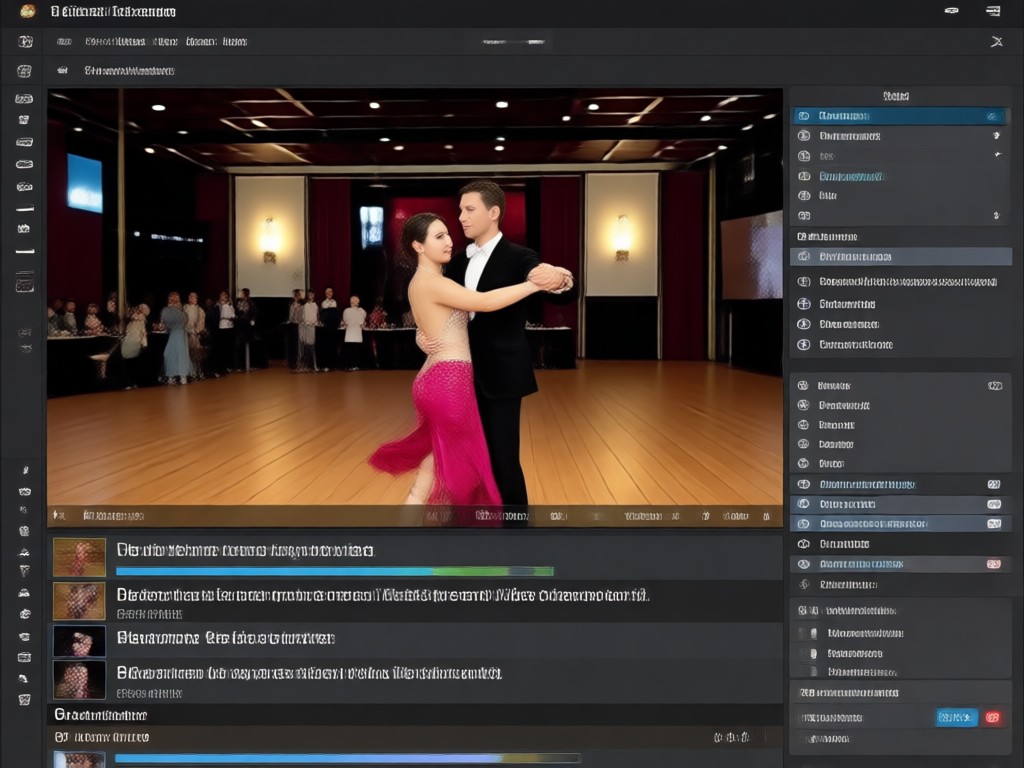The image size is (1024, 768).
Task: Click the blue-green progress bar under the first list item
Action: (335, 571)
